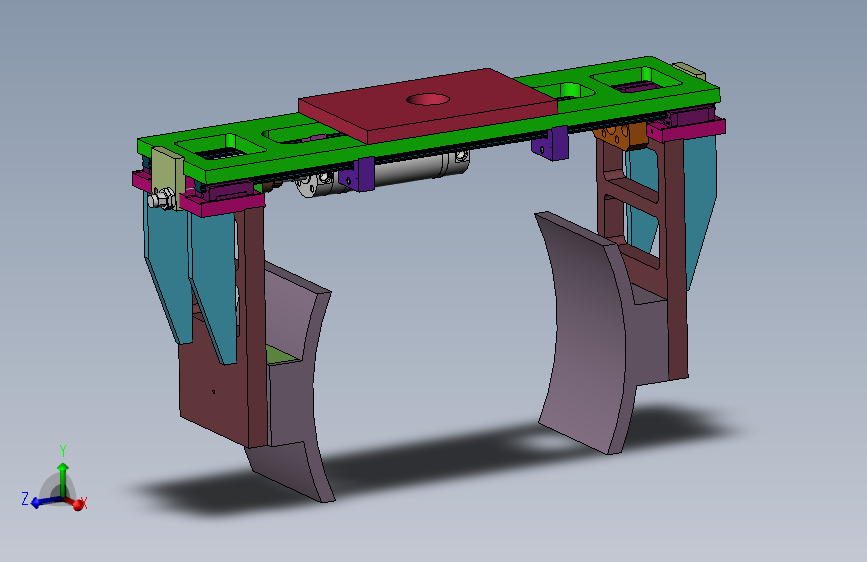Select the square cutout at the left beam end

tap(220, 148)
